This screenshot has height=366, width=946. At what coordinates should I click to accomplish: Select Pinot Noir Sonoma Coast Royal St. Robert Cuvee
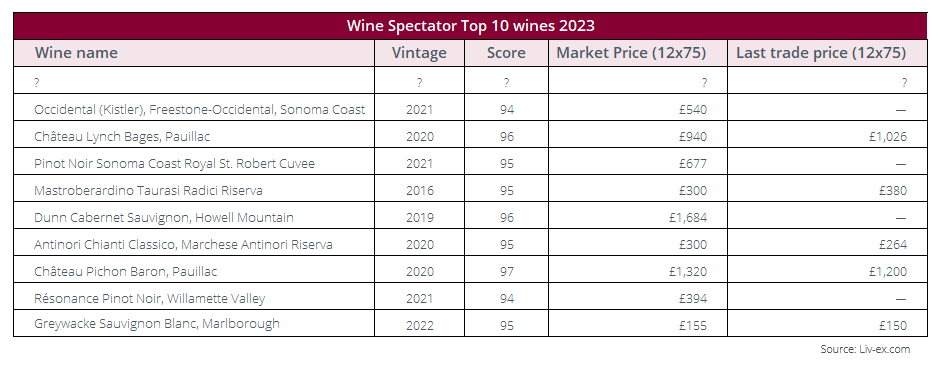(x=174, y=163)
